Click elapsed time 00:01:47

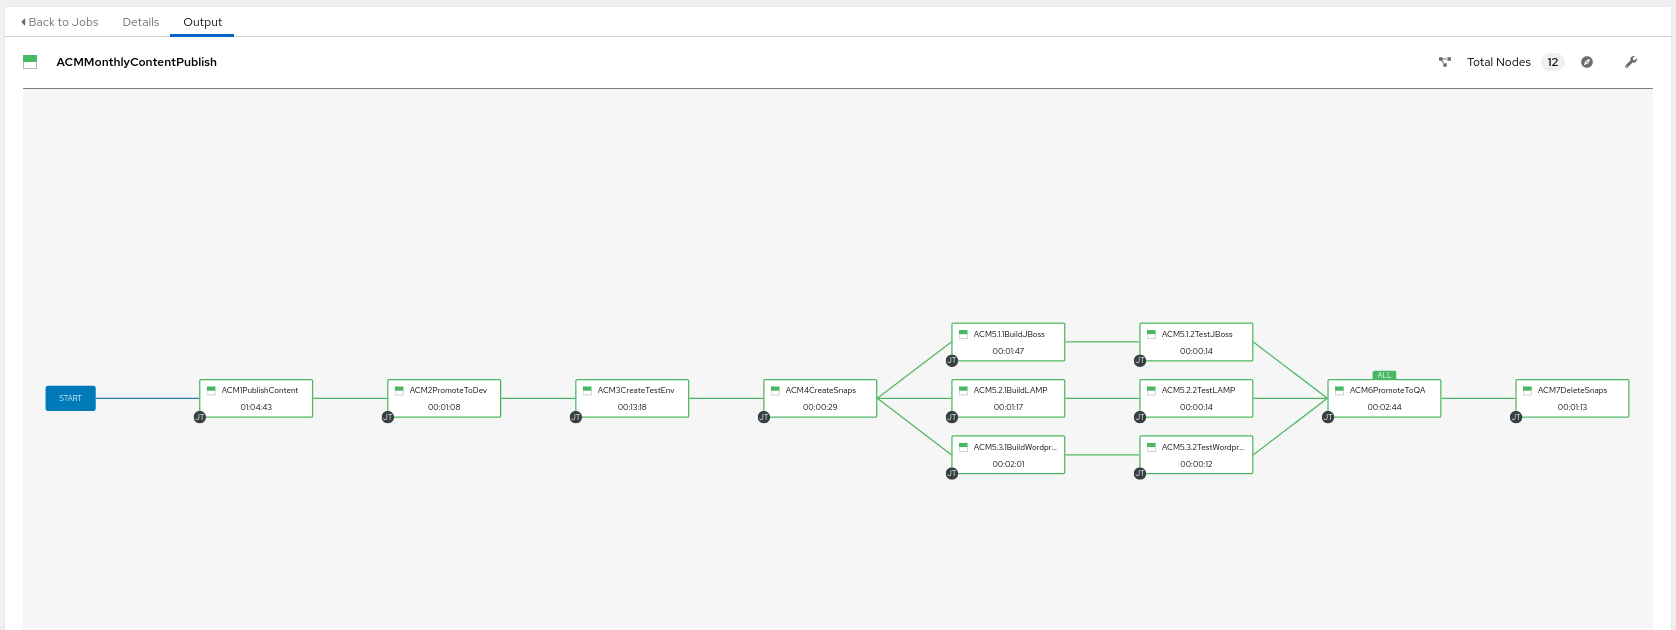coord(1008,351)
